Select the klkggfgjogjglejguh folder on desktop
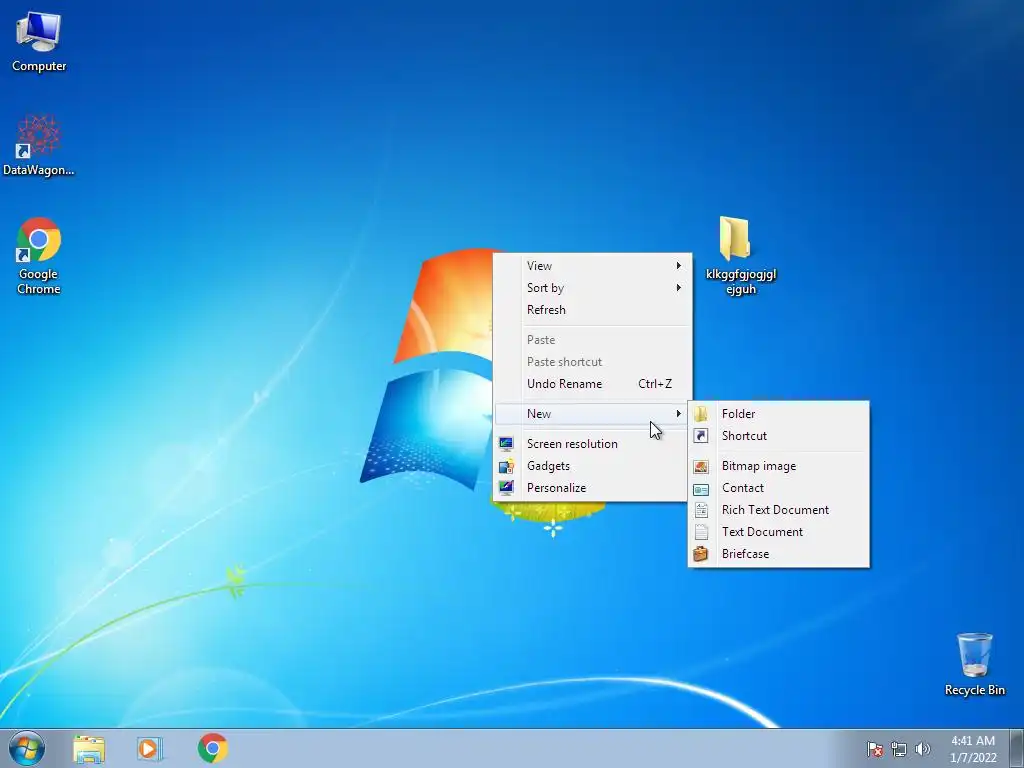Image resolution: width=1024 pixels, height=768 pixels. click(741, 255)
